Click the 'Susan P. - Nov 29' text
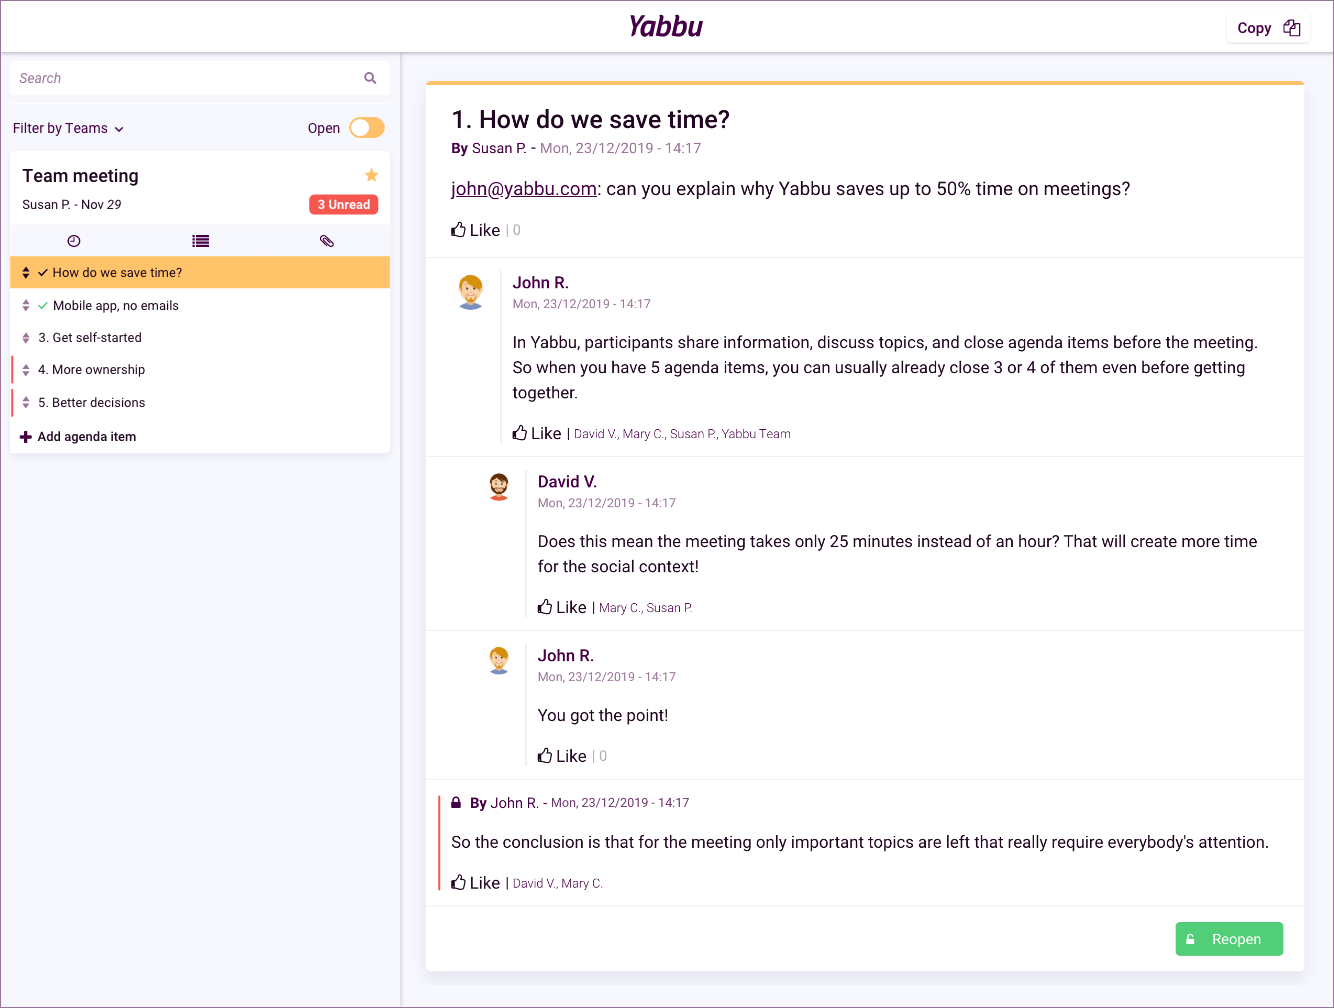The image size is (1334, 1008). [x=72, y=205]
